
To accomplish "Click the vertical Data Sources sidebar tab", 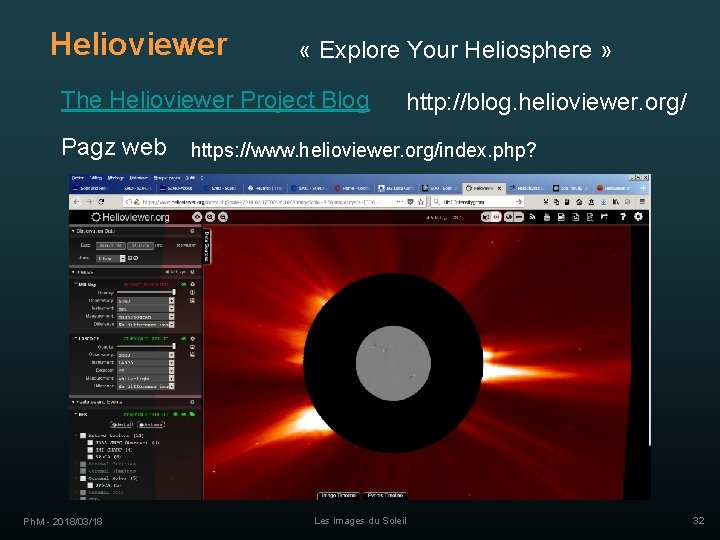I will pyautogui.click(x=207, y=247).
